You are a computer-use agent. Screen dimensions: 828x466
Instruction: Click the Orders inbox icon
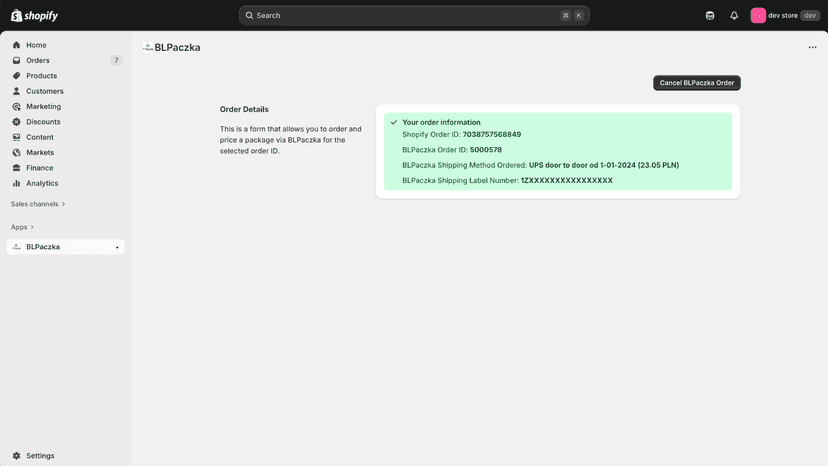click(x=16, y=60)
